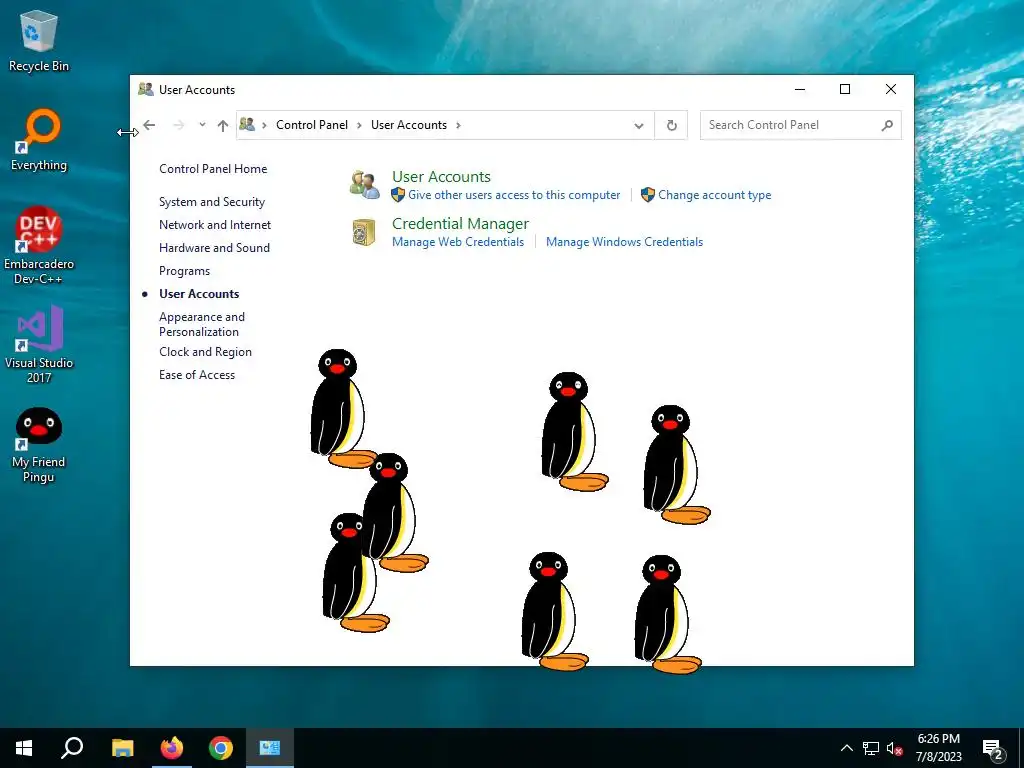The width and height of the screenshot is (1024, 768).
Task: Click the User Accounts category icon
Action: click(364, 185)
